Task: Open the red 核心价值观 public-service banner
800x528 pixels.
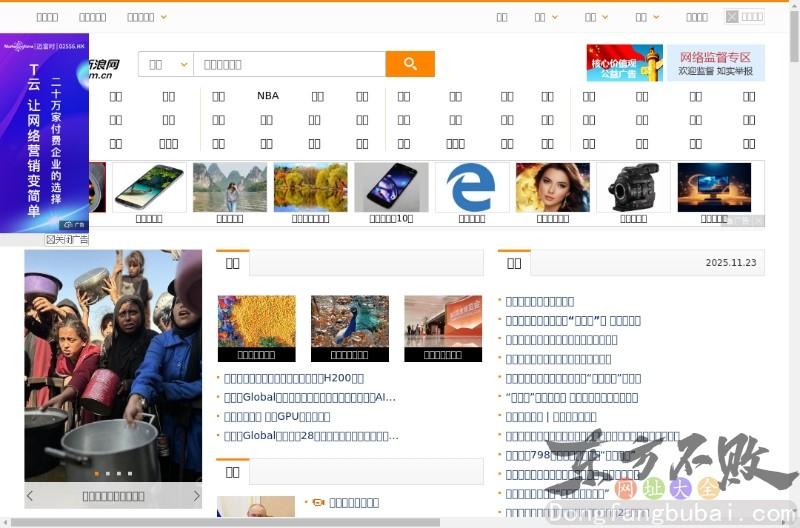Action: (x=624, y=63)
